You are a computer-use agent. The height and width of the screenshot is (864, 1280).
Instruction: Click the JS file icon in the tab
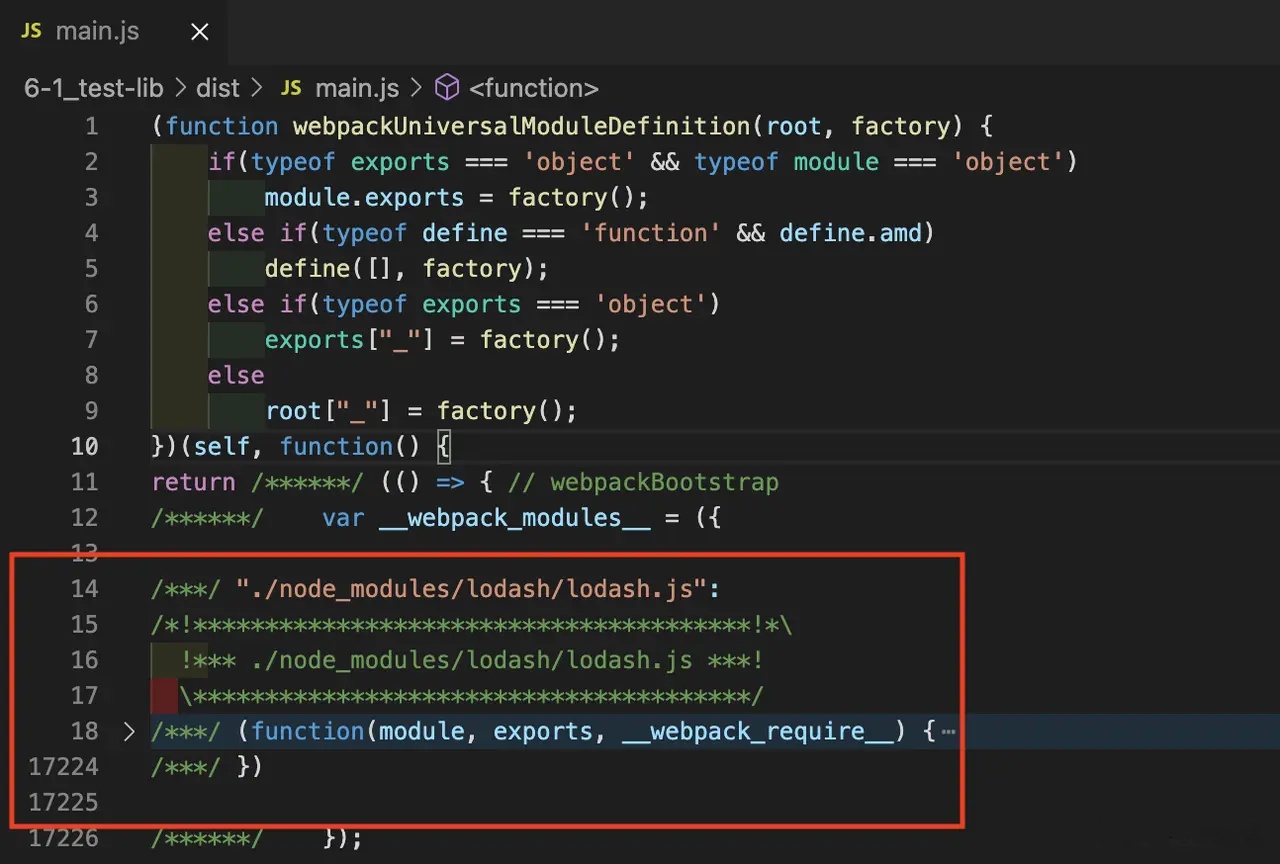[32, 31]
